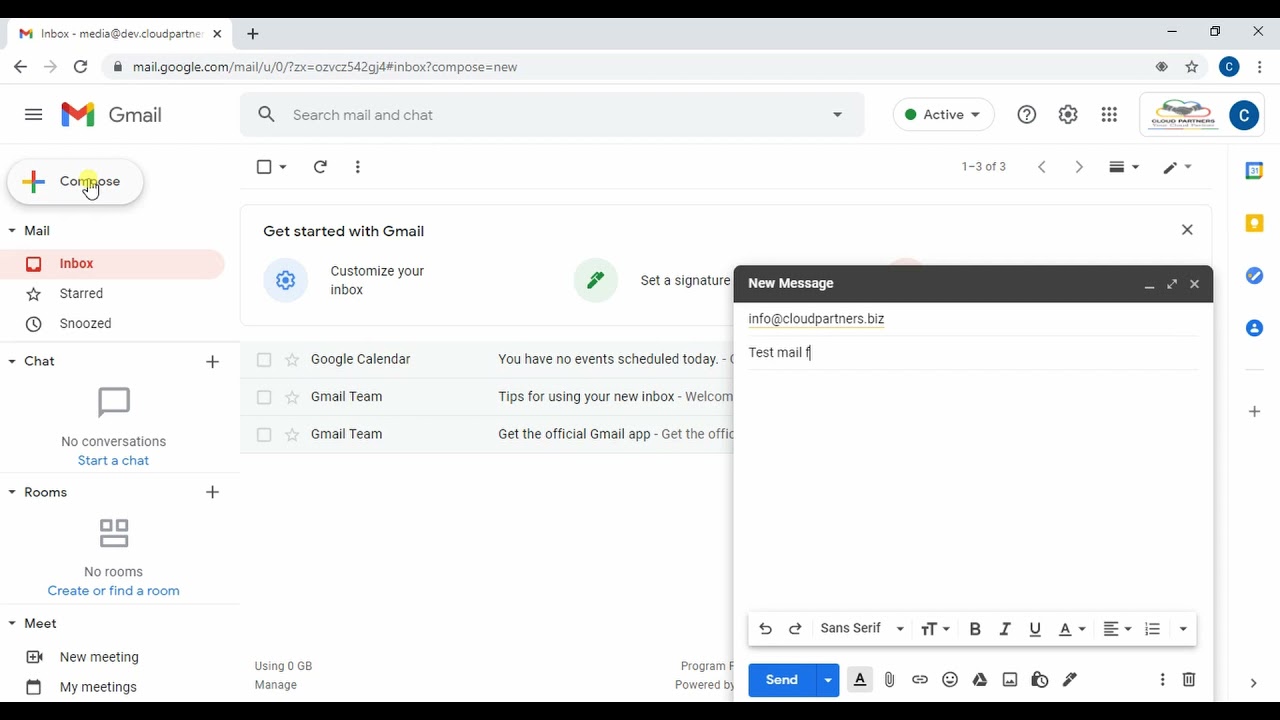Screen dimensions: 1280x720
Task: Click inside the Search mail and chat field
Action: coord(552,115)
